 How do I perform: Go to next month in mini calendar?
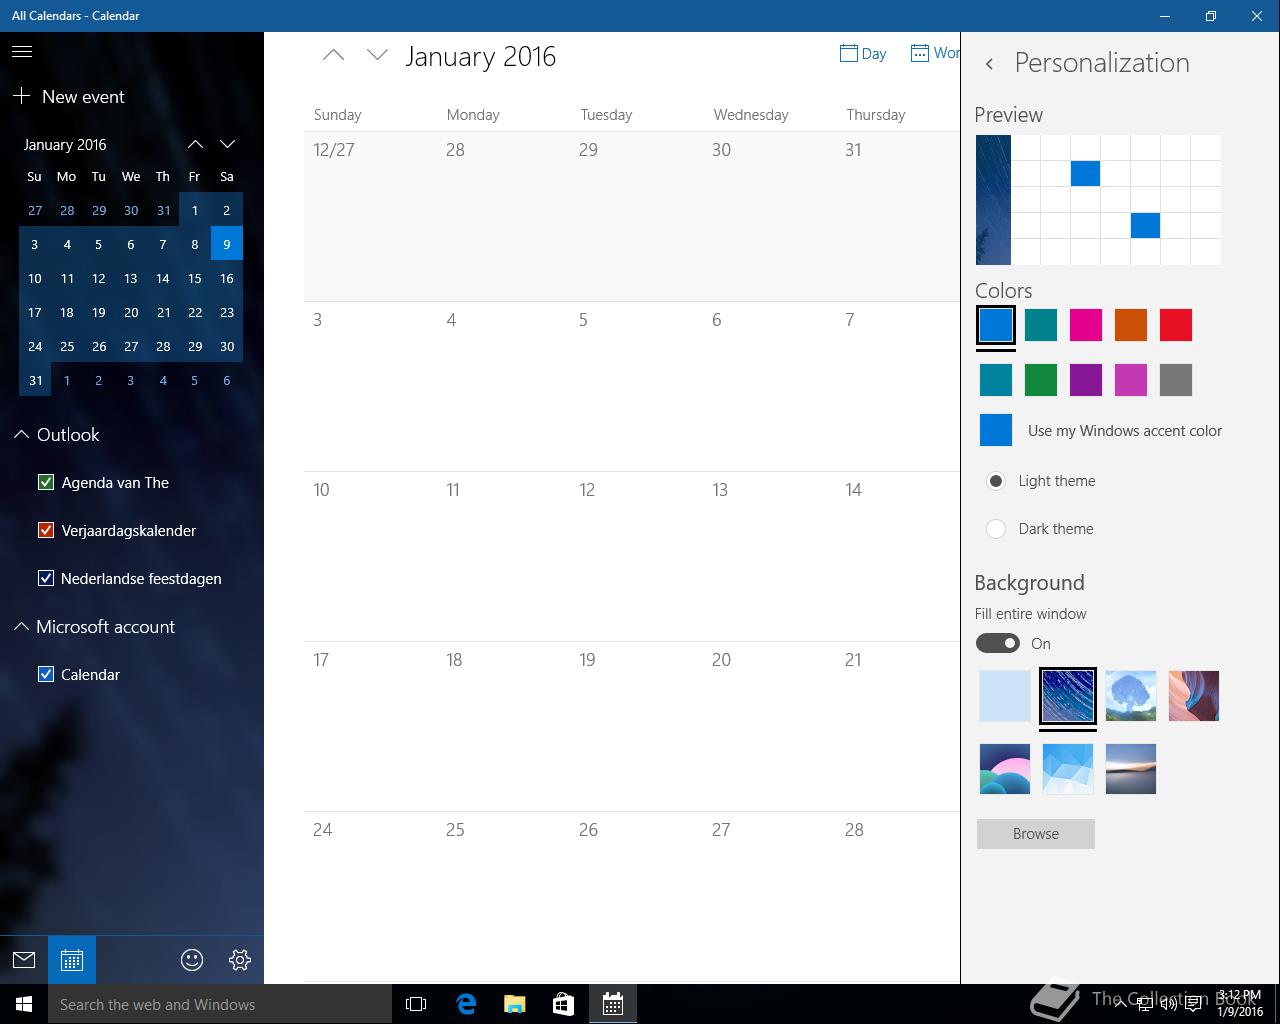click(x=227, y=144)
